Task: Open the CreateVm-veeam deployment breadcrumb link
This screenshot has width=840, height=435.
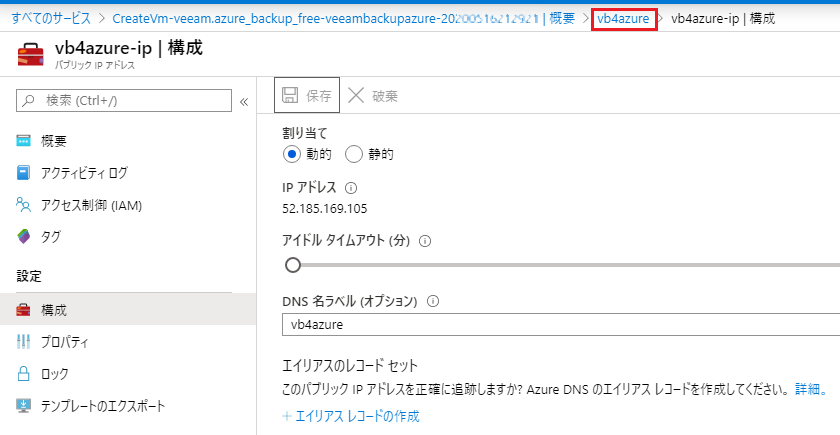Action: pos(343,19)
